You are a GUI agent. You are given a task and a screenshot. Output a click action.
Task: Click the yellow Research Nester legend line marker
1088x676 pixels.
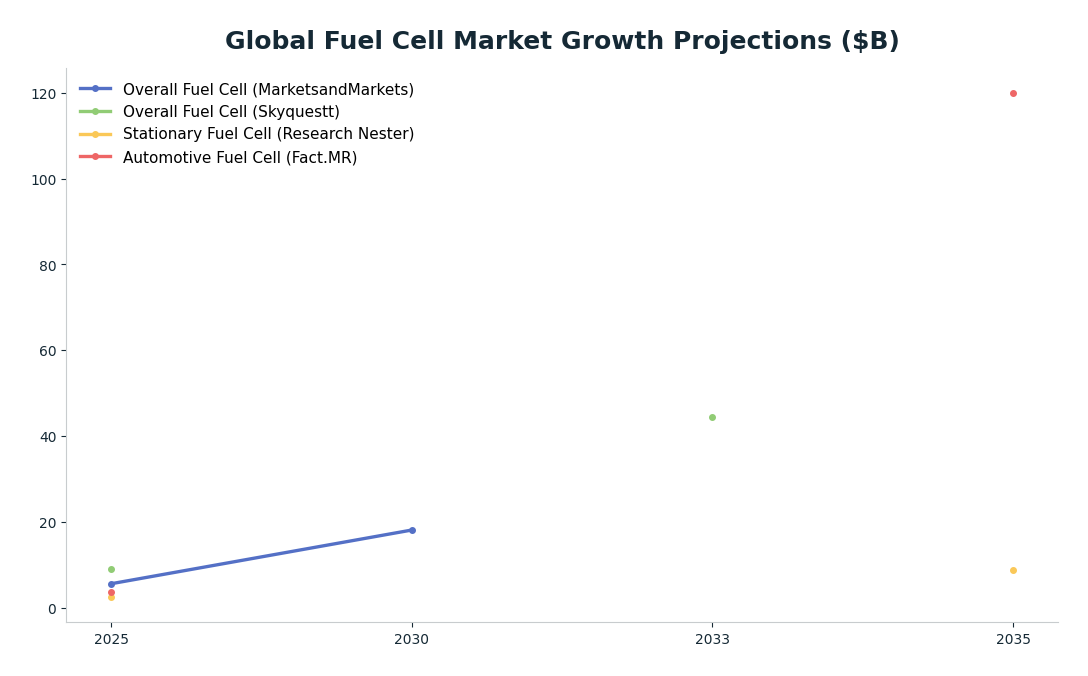(96, 135)
